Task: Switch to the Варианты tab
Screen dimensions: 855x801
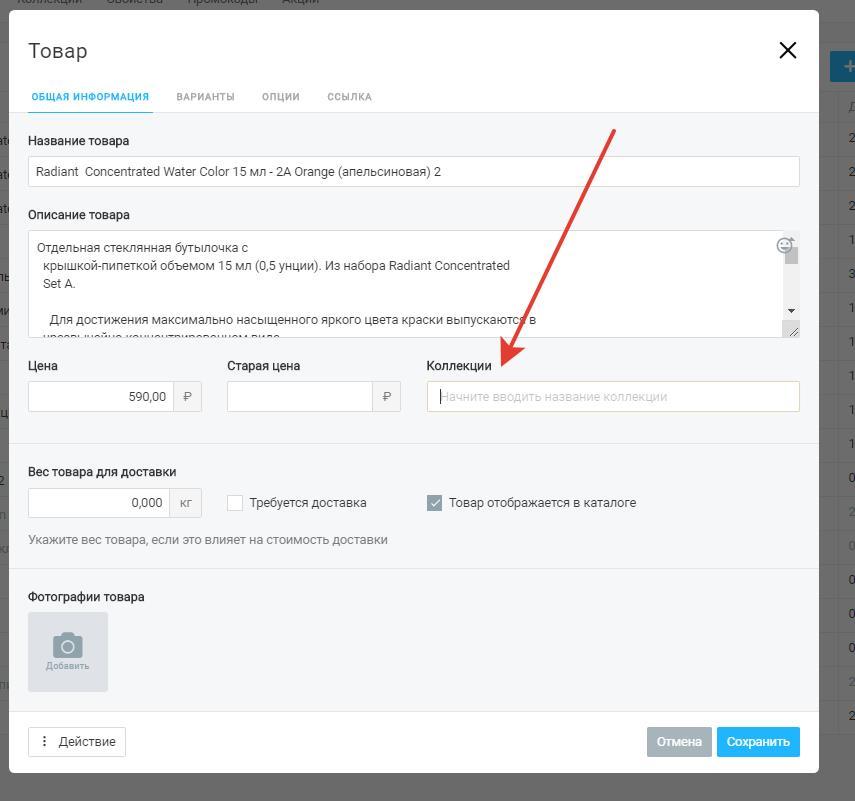Action: pyautogui.click(x=205, y=97)
